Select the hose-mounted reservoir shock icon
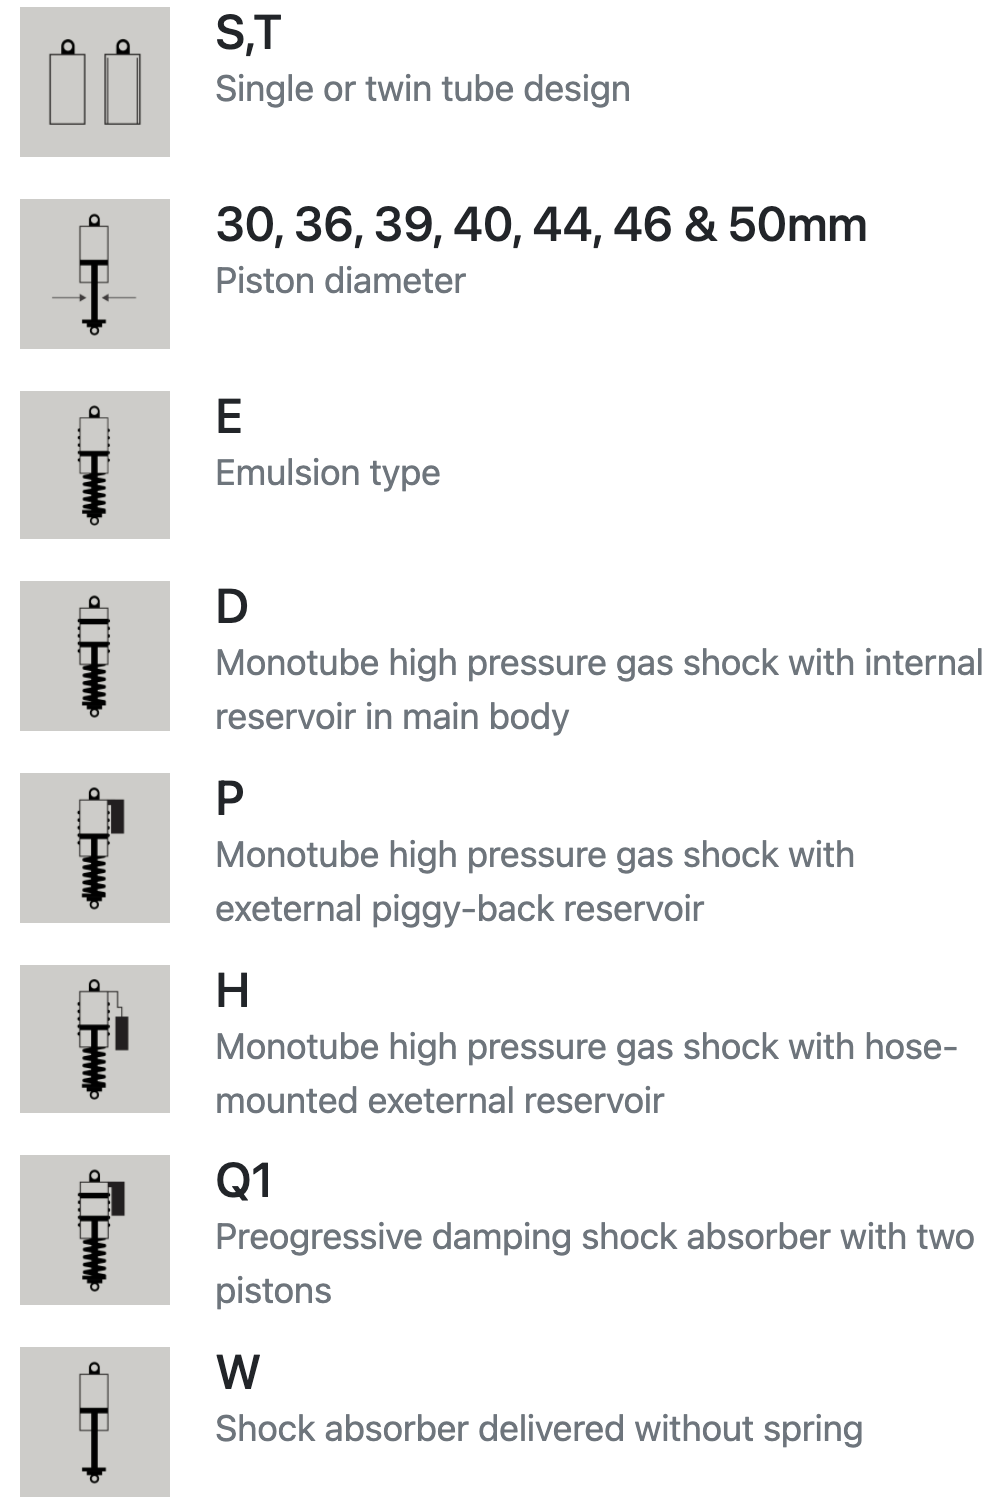1004x1509 pixels. pos(95,1039)
